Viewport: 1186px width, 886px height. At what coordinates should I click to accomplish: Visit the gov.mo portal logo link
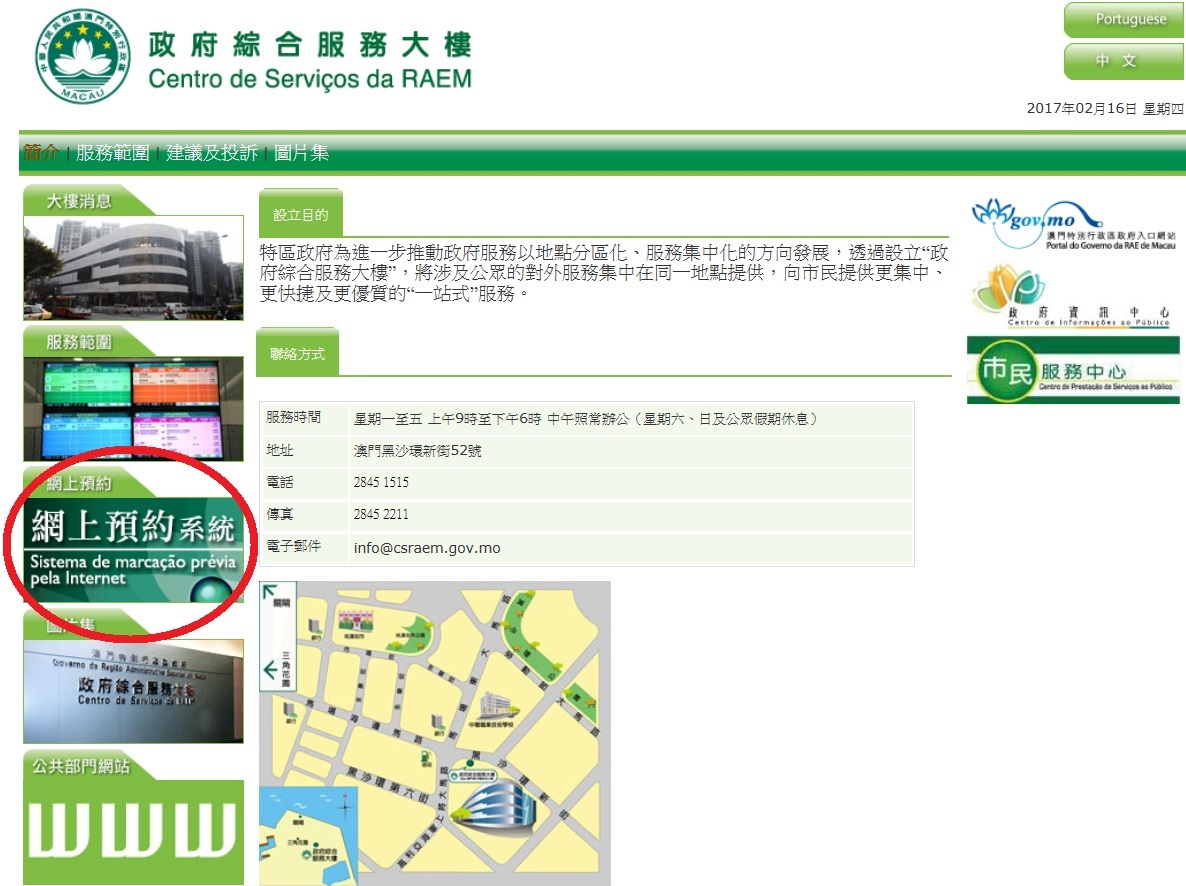pos(1073,225)
